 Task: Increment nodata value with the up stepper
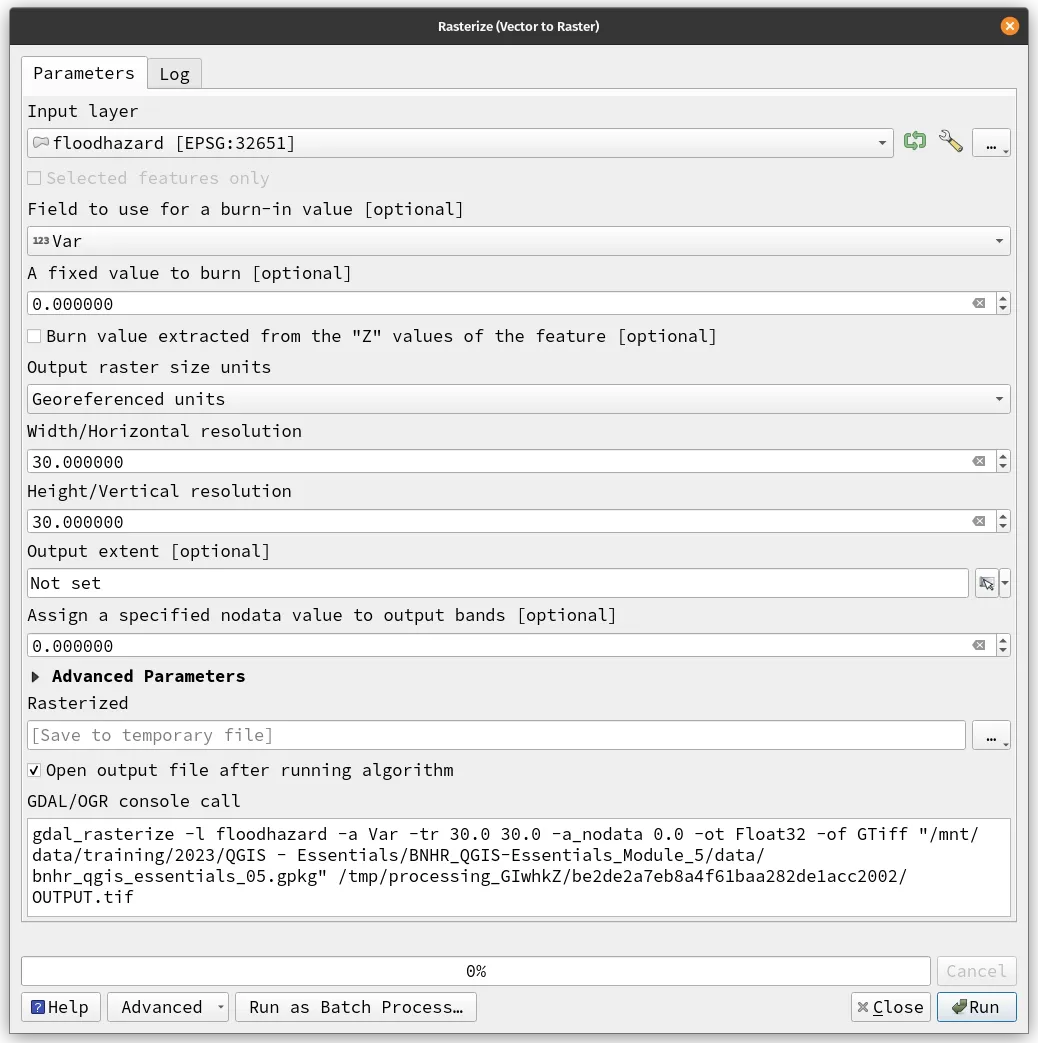(x=1003, y=640)
